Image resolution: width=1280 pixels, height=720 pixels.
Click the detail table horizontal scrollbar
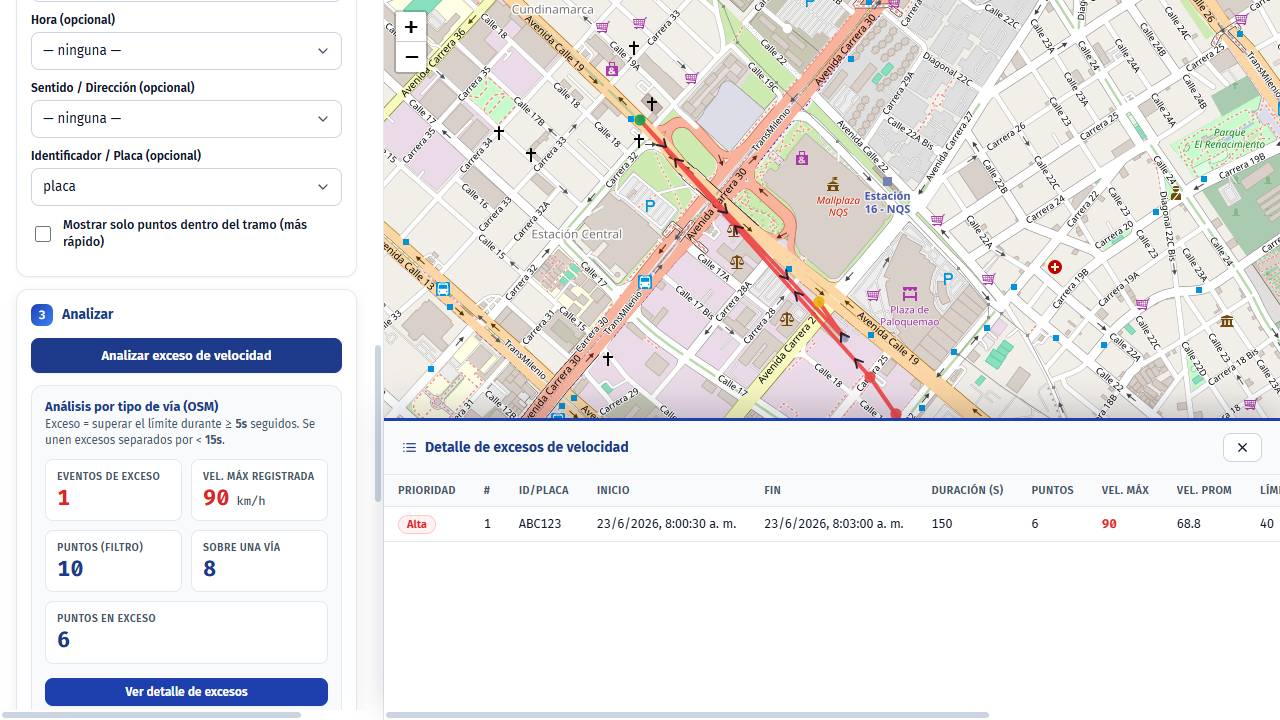click(688, 715)
